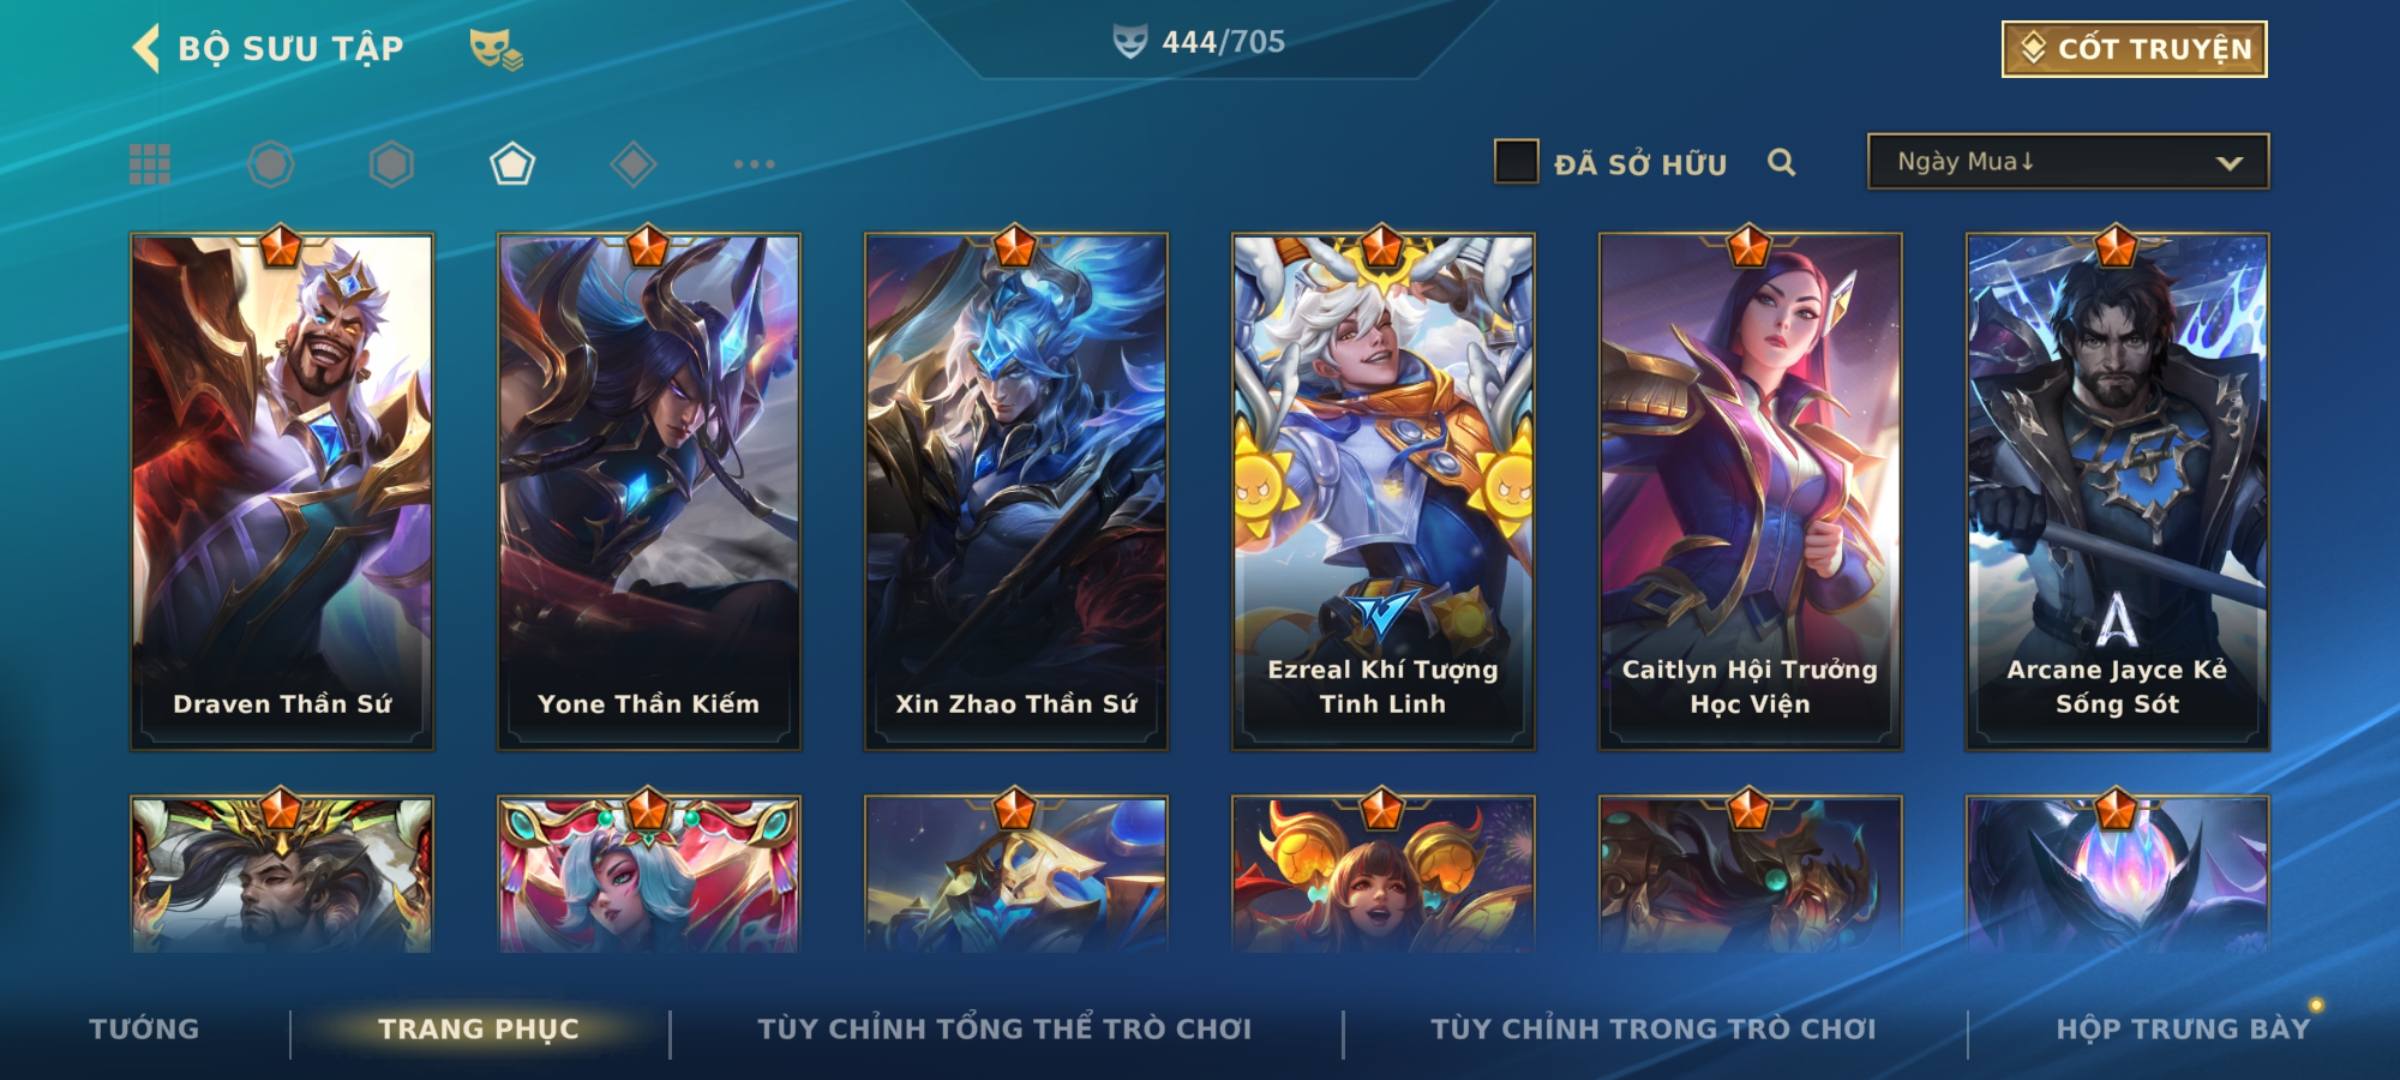Select the pentagon rarity filter icon
The height and width of the screenshot is (1080, 2400).
(x=512, y=164)
